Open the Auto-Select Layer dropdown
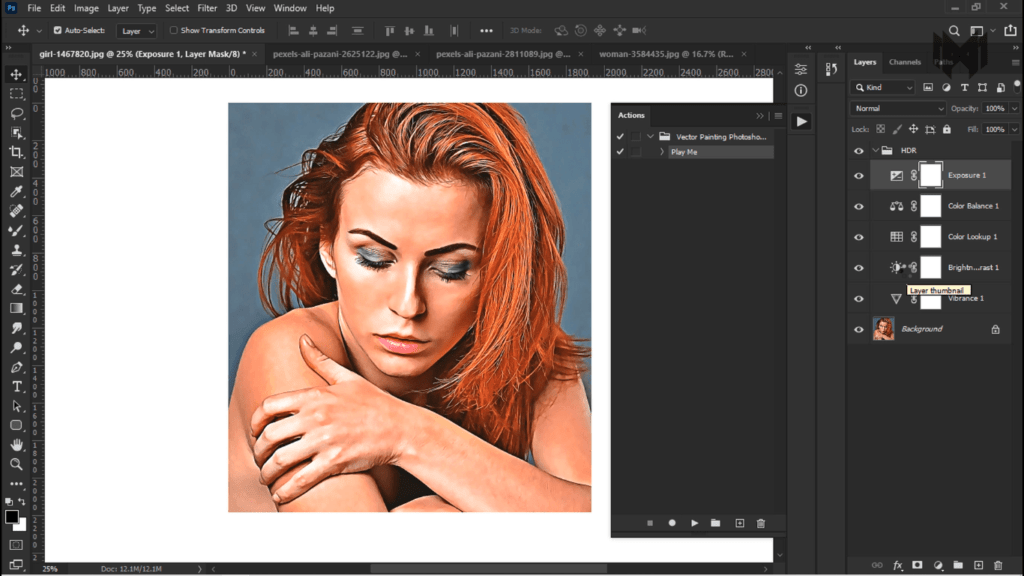The height and width of the screenshot is (576, 1024). 136,31
